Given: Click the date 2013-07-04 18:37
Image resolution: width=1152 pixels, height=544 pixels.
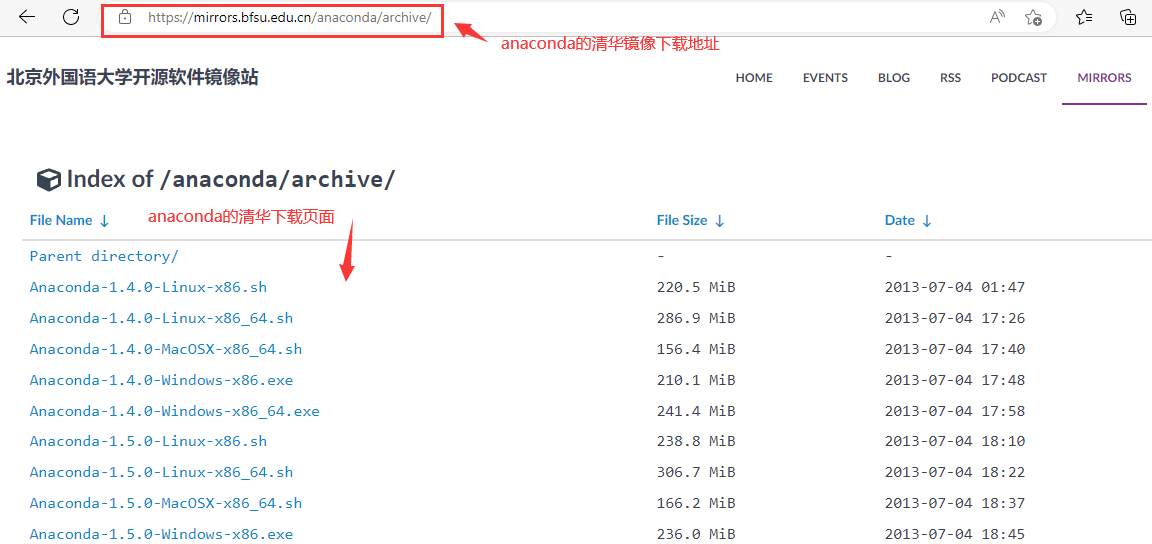Looking at the screenshot, I should 954,503.
